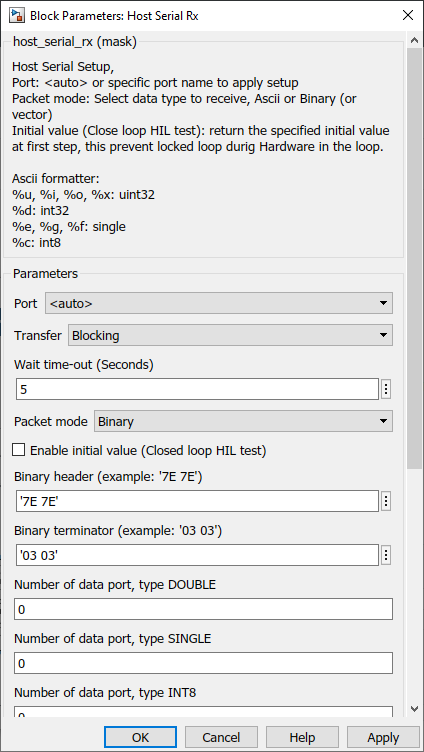Enable initial value checkbox for Closed loop HIL
The width and height of the screenshot is (424, 752).
18,450
